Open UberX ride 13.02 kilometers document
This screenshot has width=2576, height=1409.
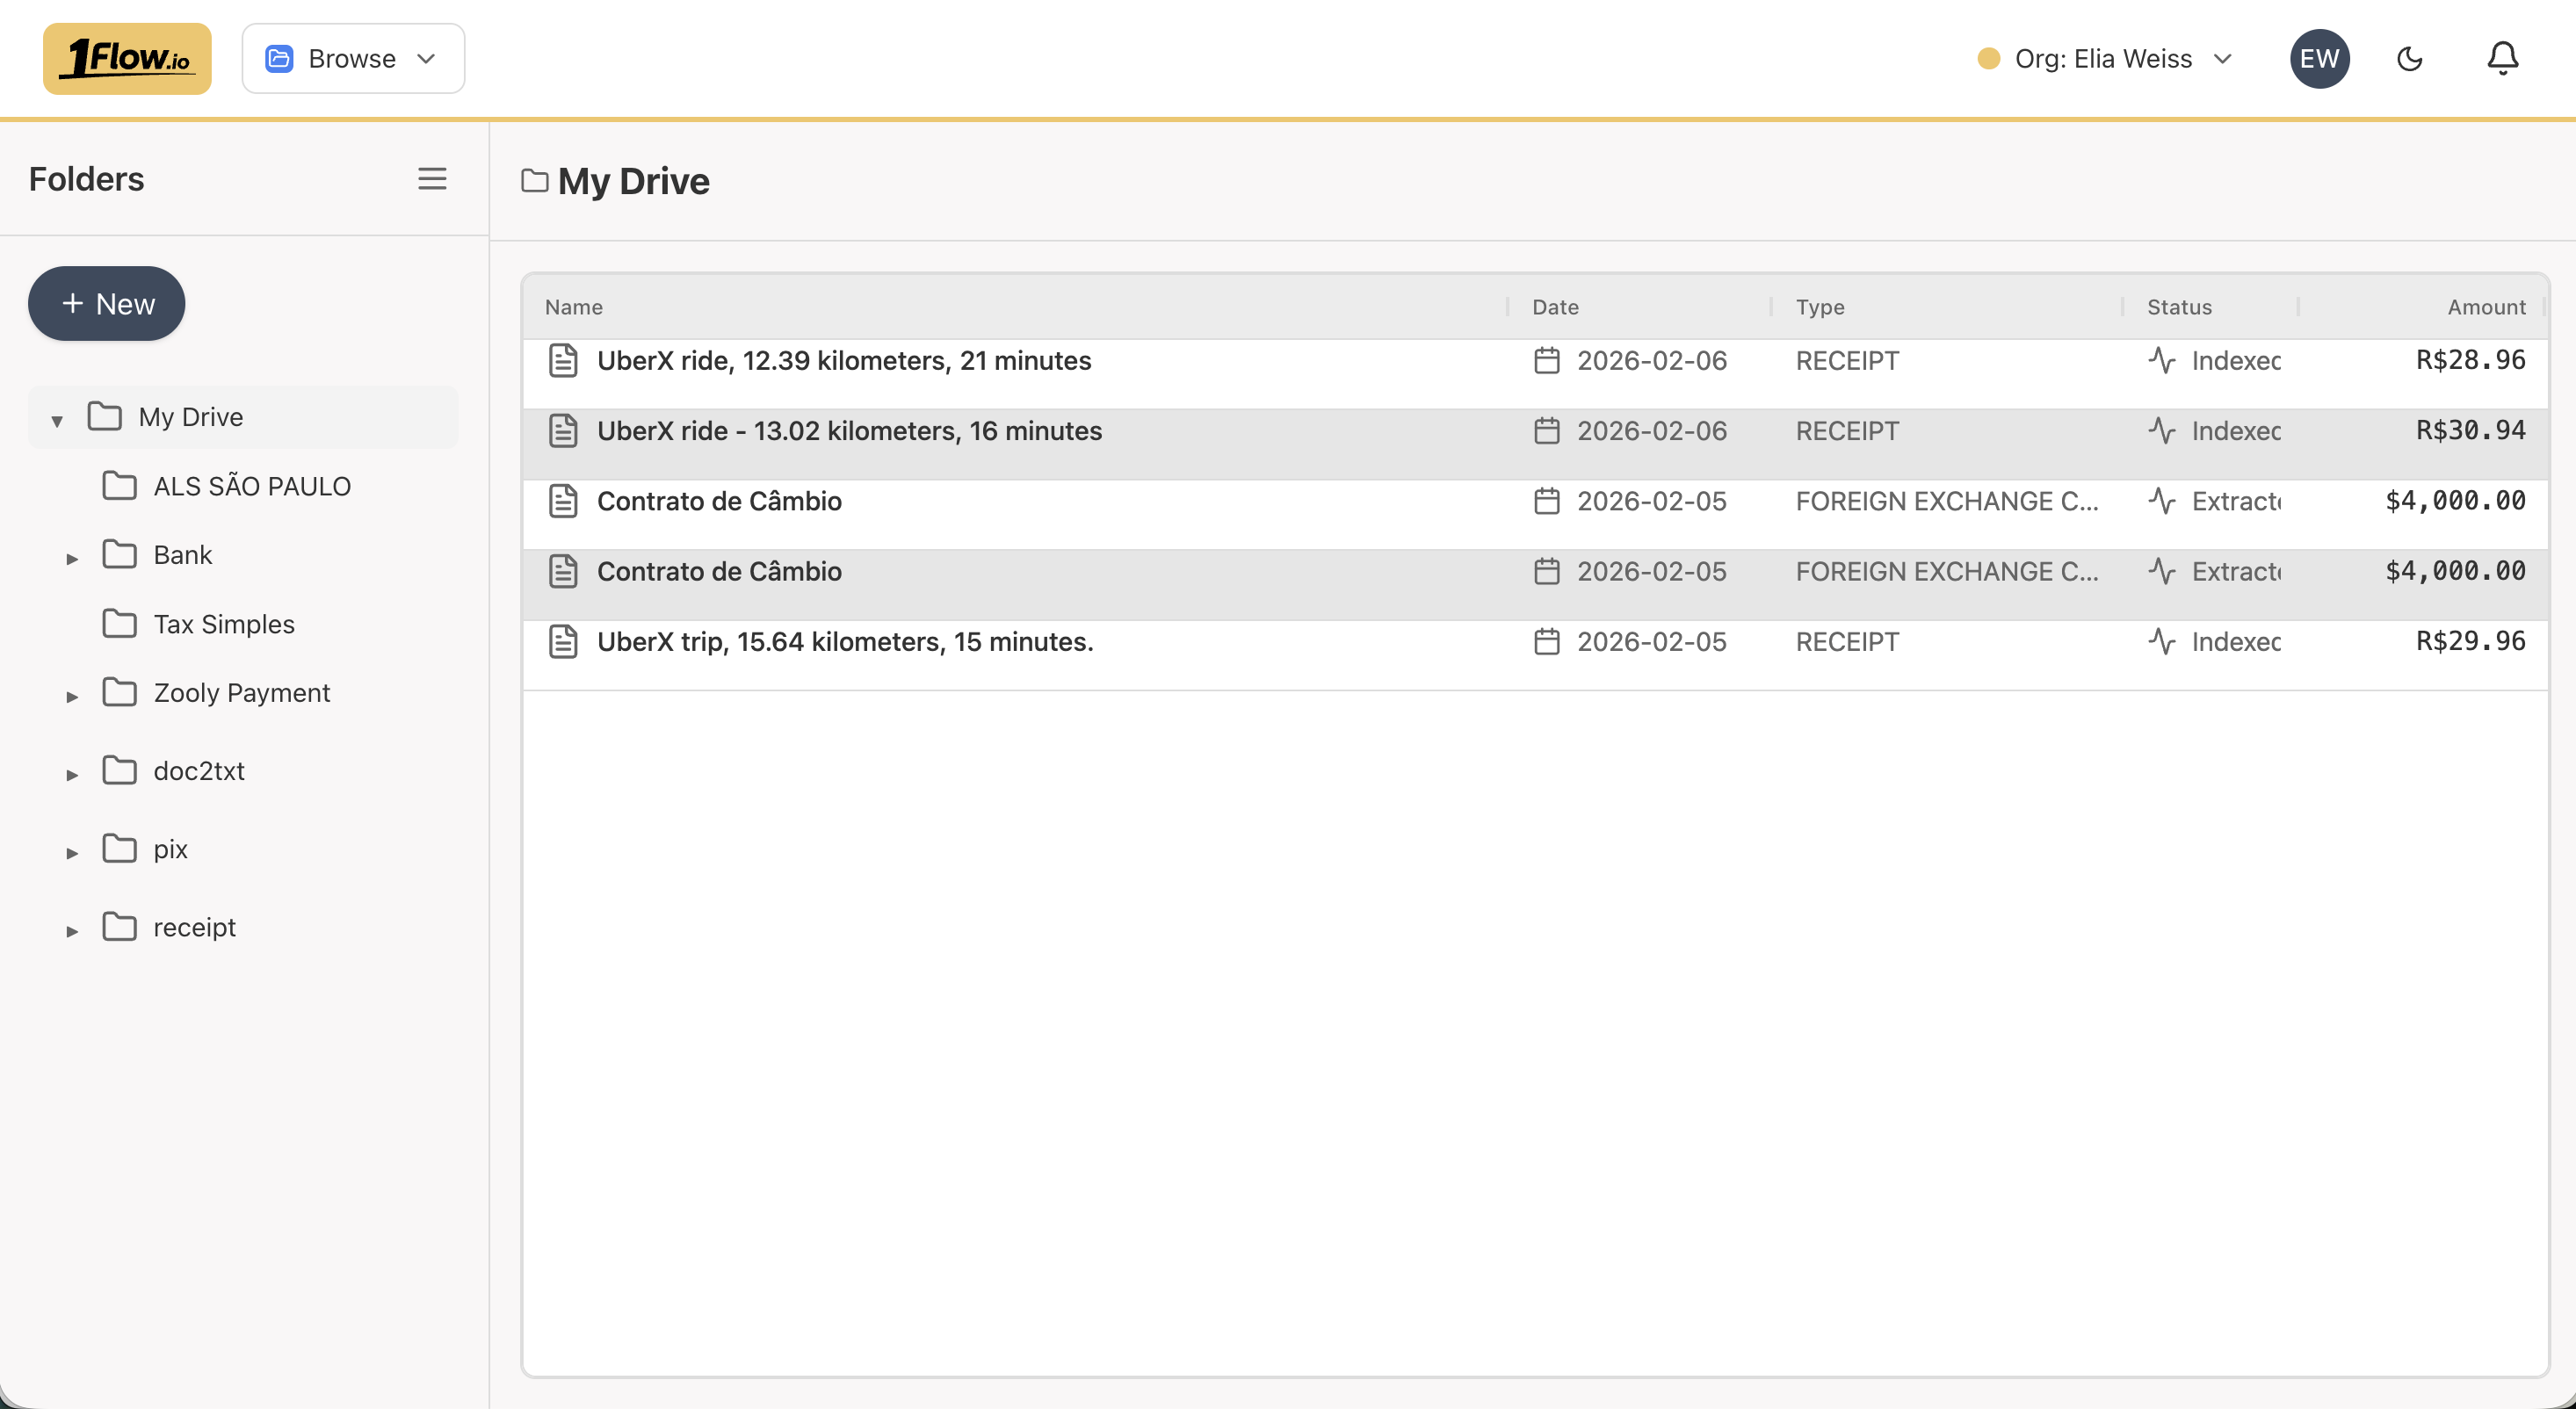pyautogui.click(x=849, y=431)
